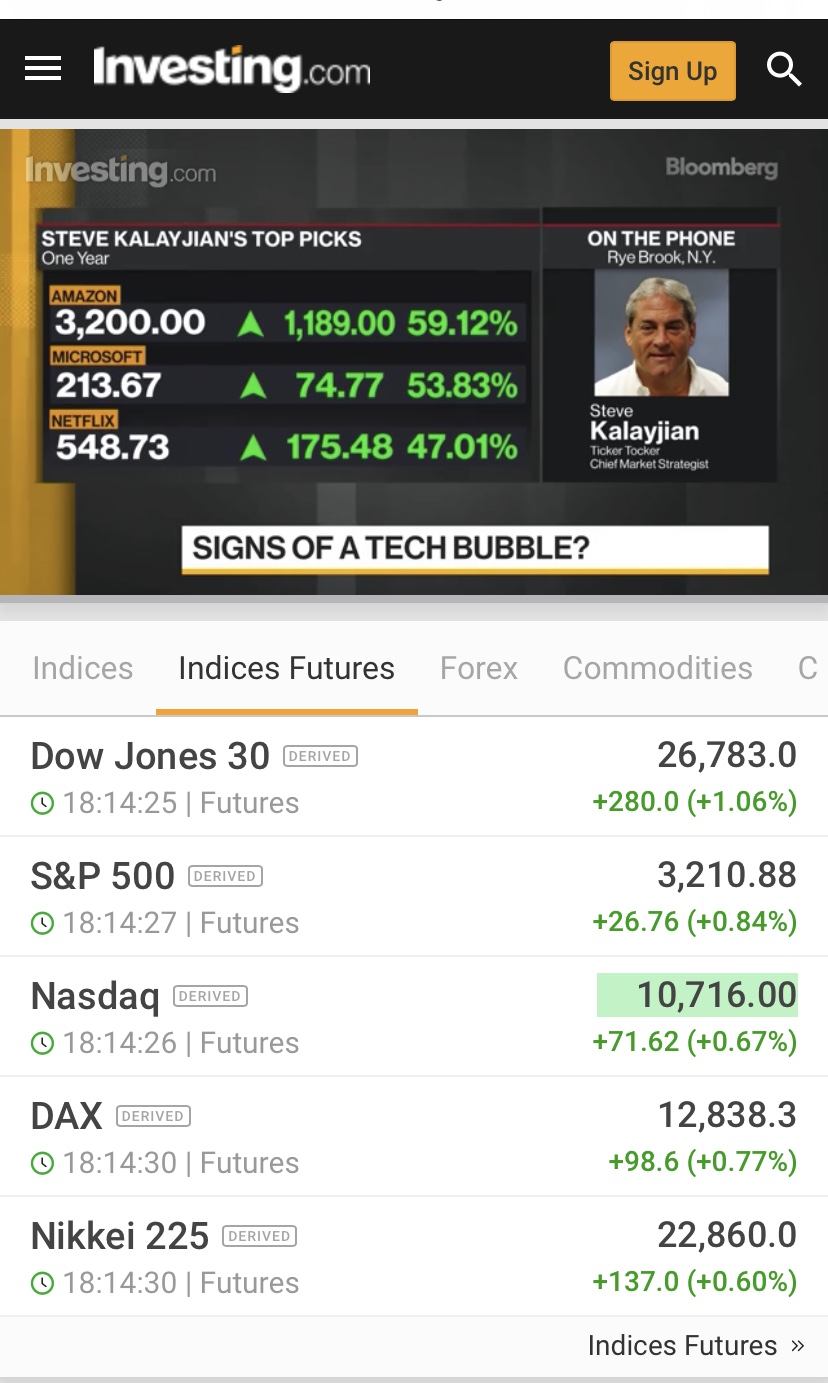The width and height of the screenshot is (828, 1383).
Task: Open the S&P 500 futures quote
Action: click(103, 876)
